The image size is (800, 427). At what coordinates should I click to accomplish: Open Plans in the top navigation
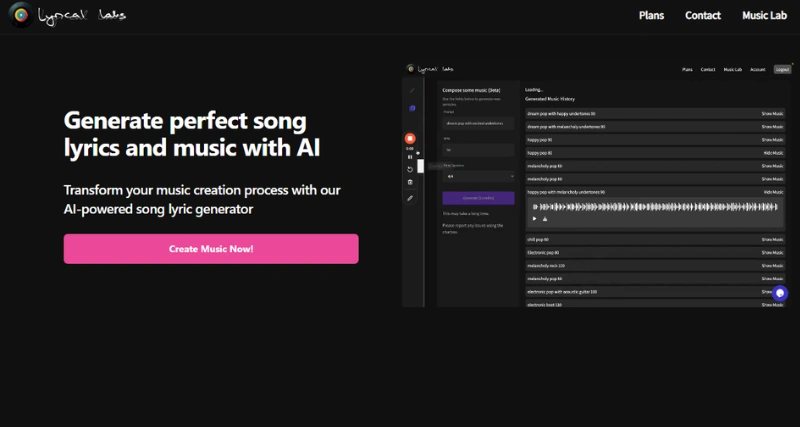[651, 16]
